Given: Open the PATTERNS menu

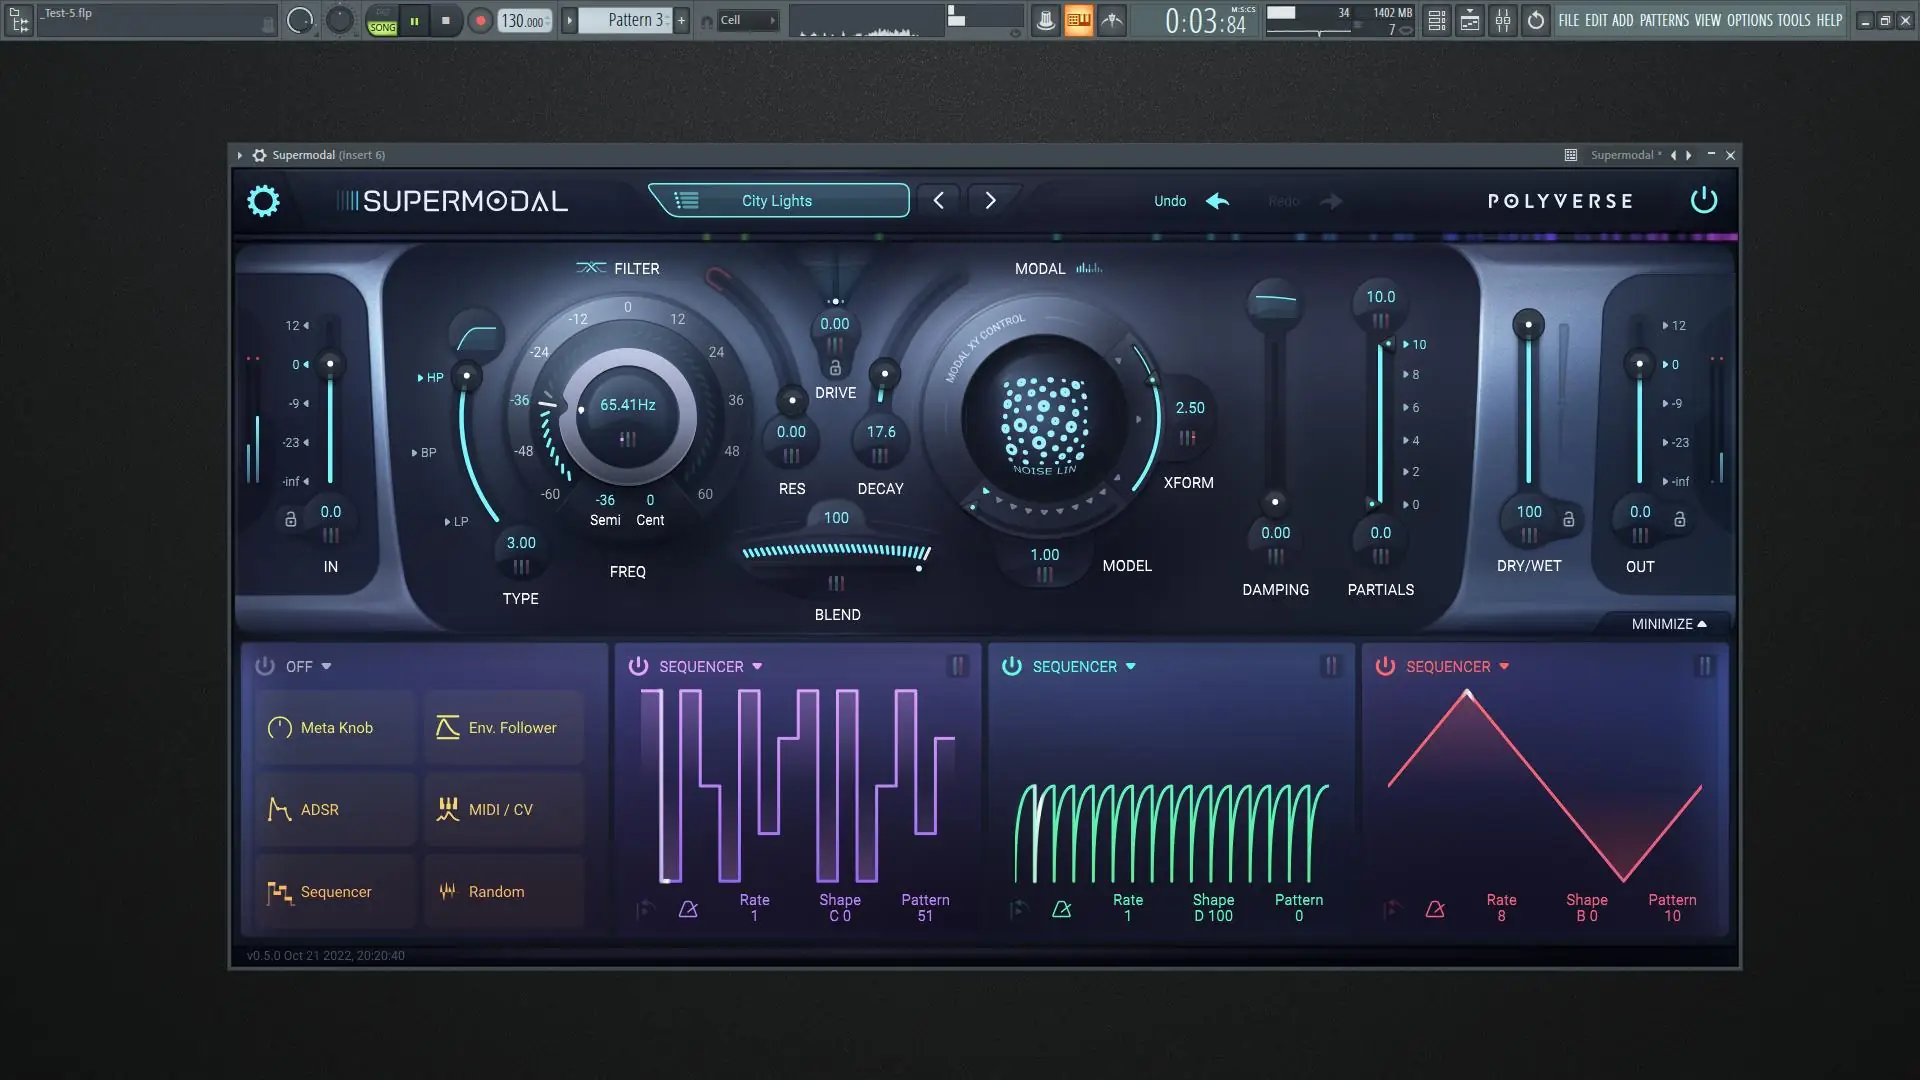Looking at the screenshot, I should tap(1664, 20).
